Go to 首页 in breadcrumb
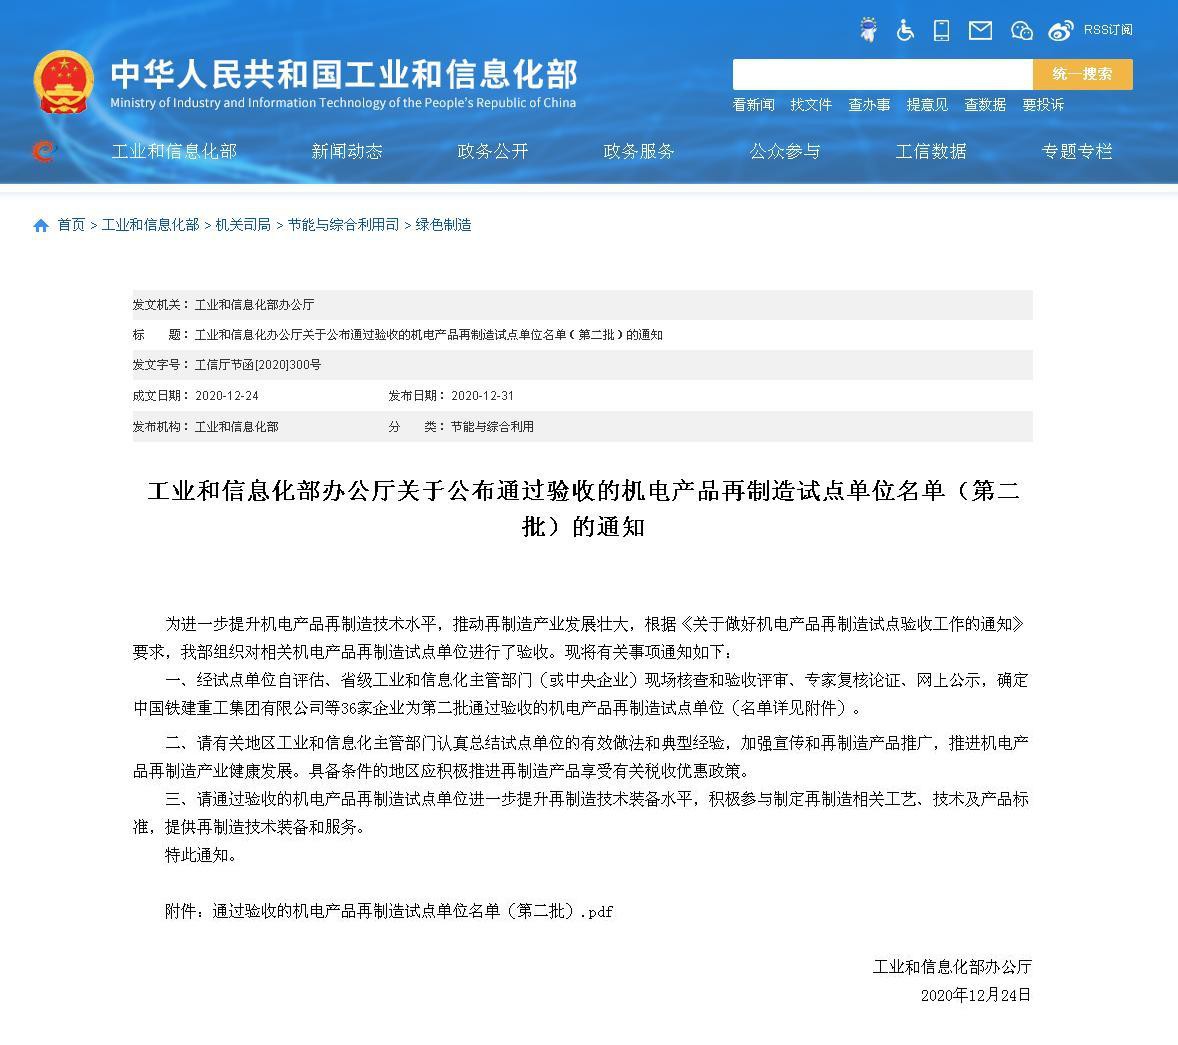This screenshot has height=1045, width=1178. 71,225
